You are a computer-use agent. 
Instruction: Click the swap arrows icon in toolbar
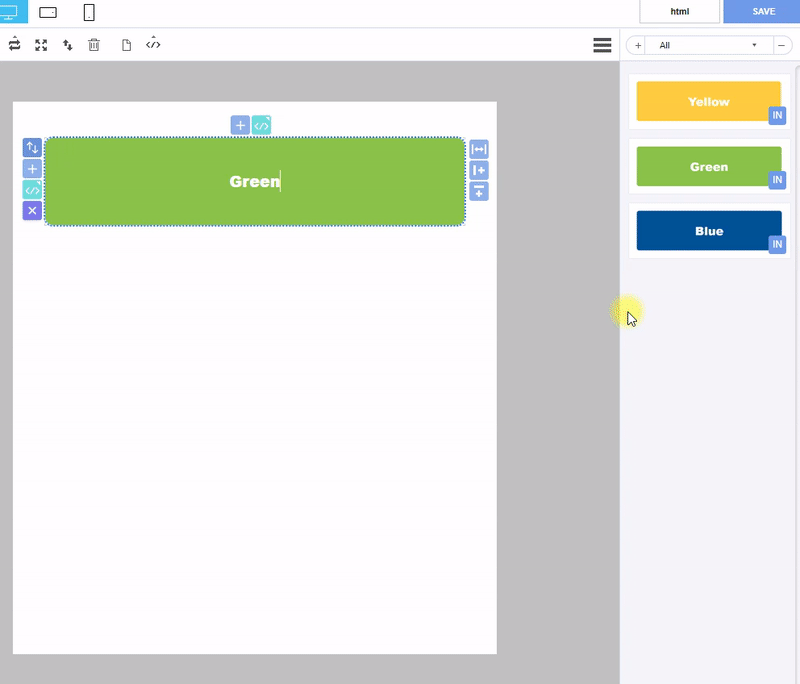[15, 44]
